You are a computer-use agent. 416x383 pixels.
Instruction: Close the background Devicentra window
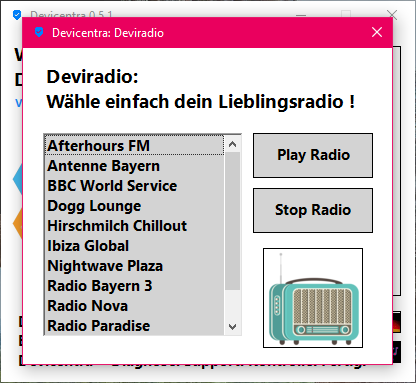(392, 15)
